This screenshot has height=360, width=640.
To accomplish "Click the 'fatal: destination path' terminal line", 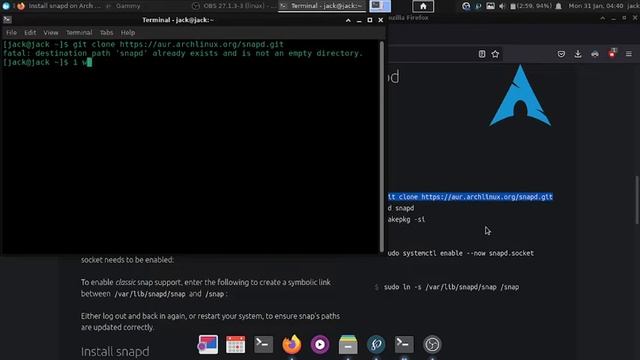I will [x=183, y=53].
